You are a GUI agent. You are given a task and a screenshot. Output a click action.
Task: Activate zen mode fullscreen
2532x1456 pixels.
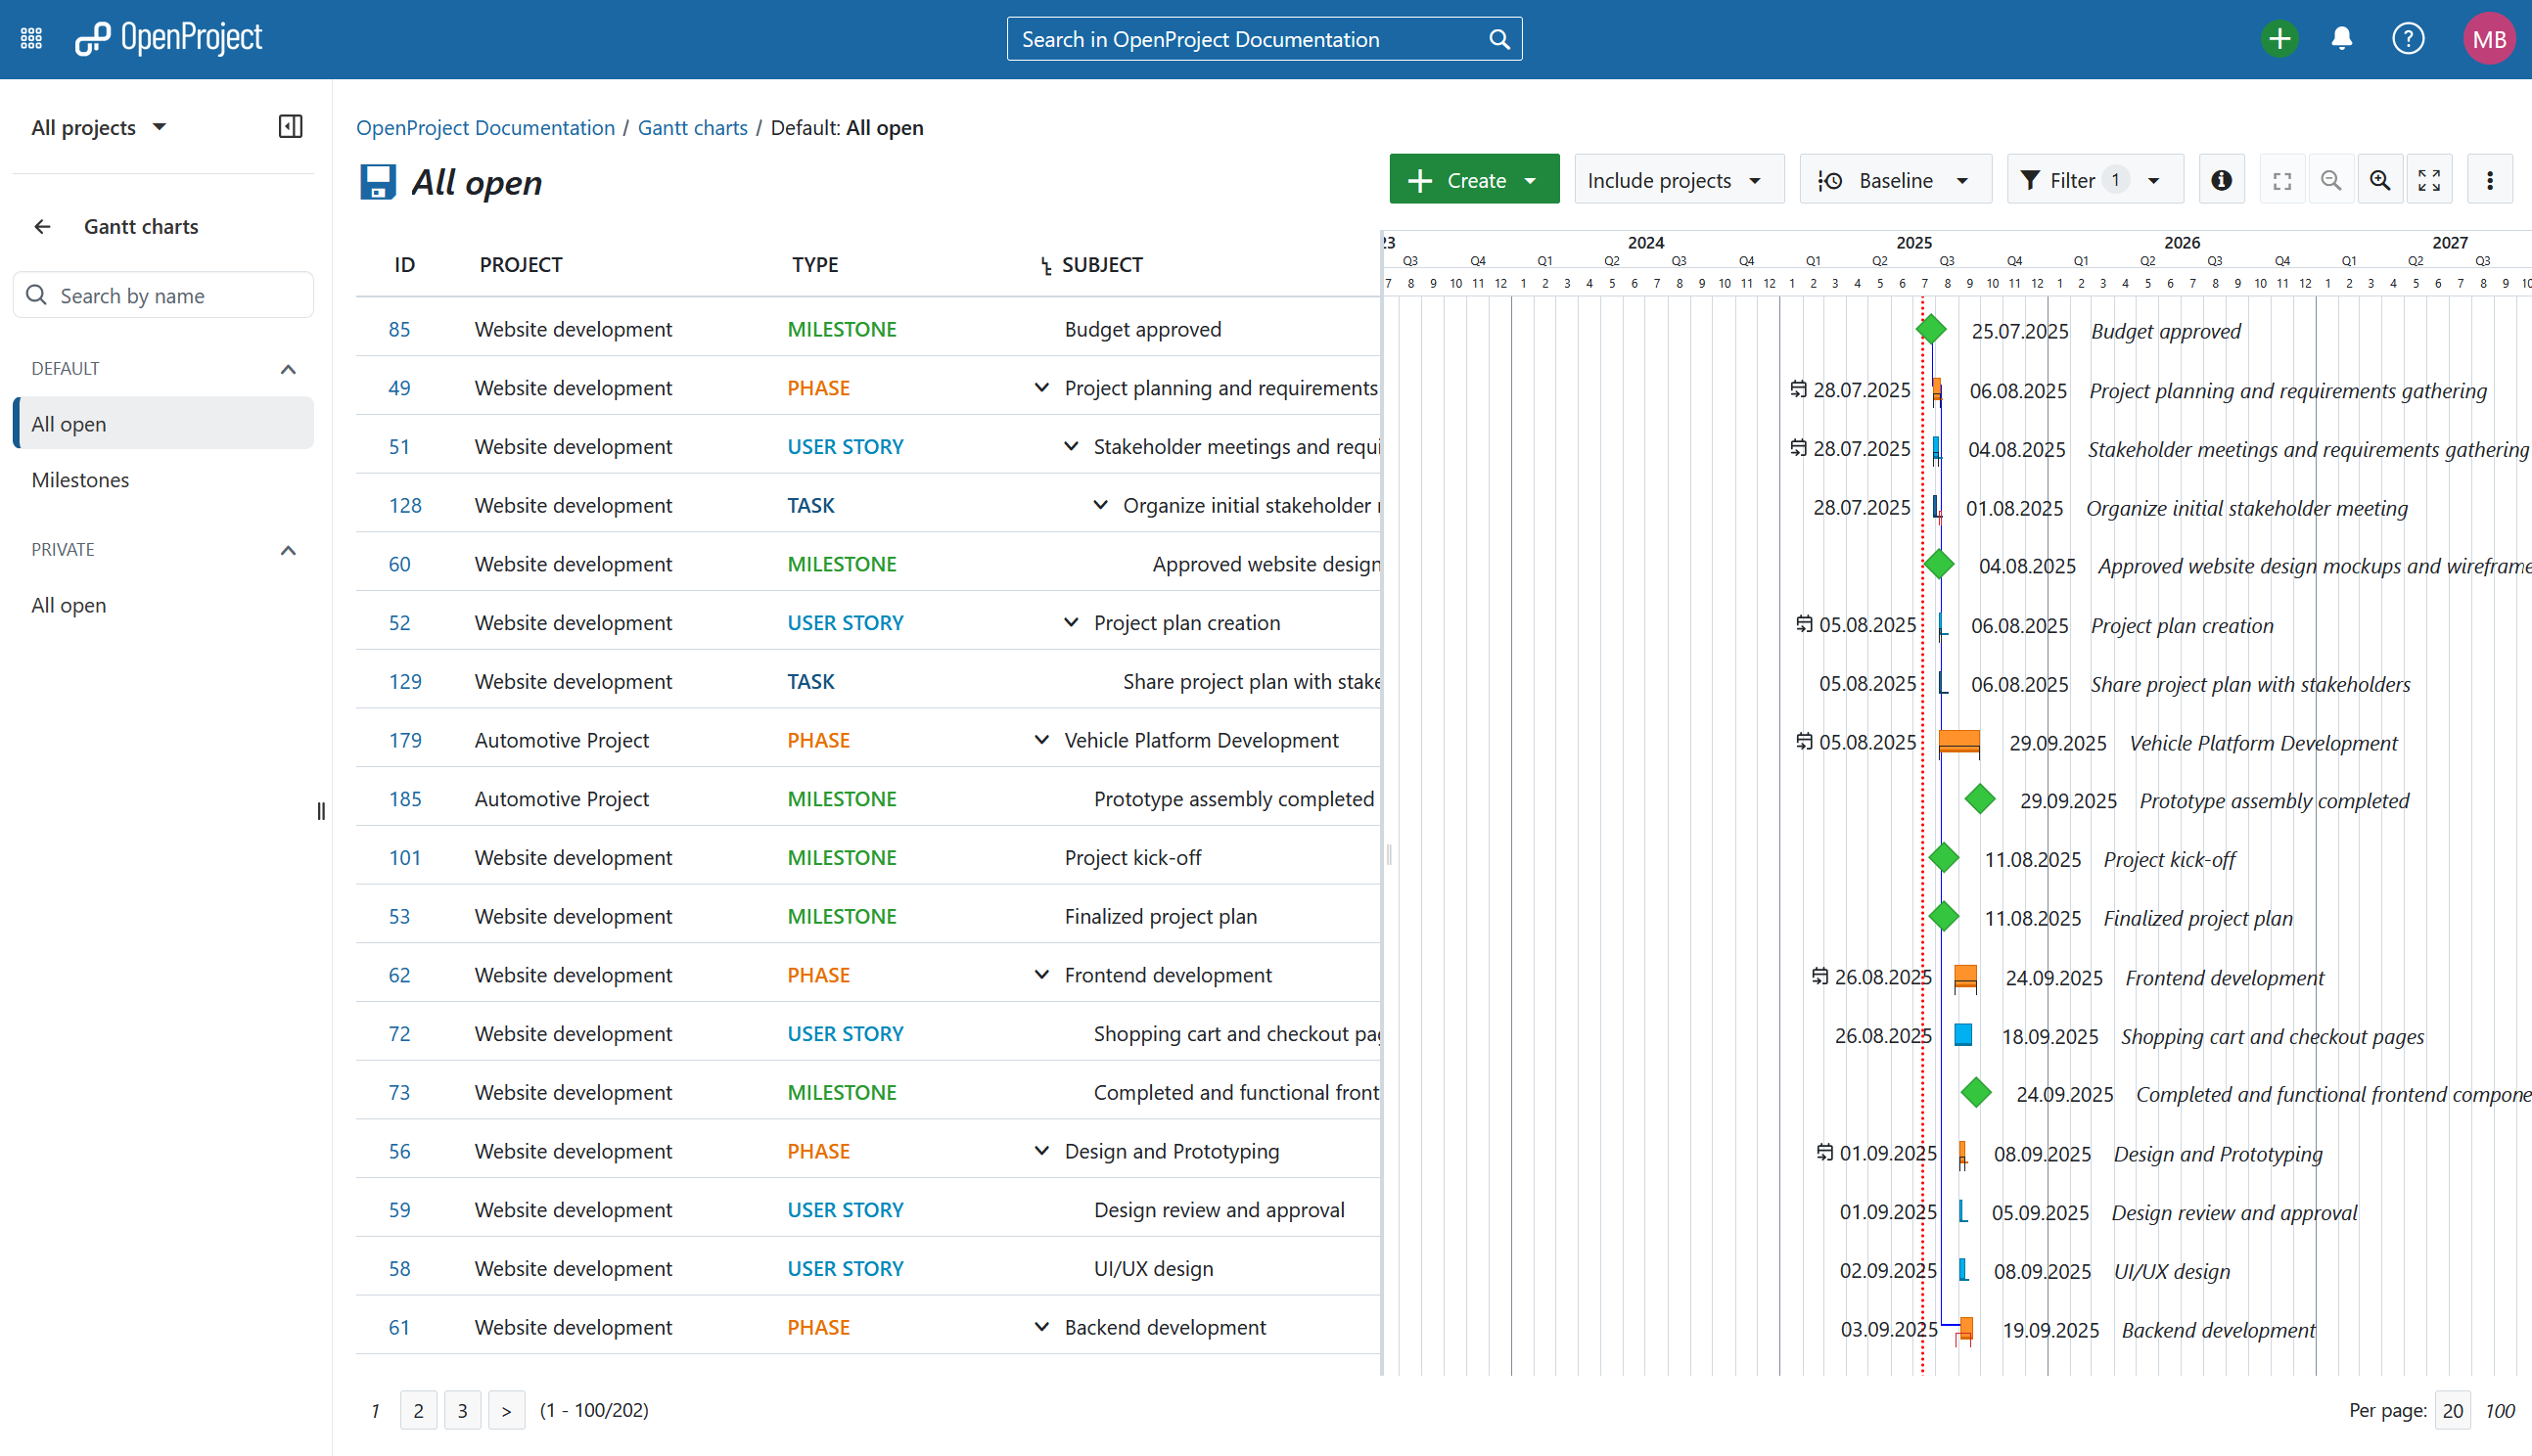[2428, 180]
